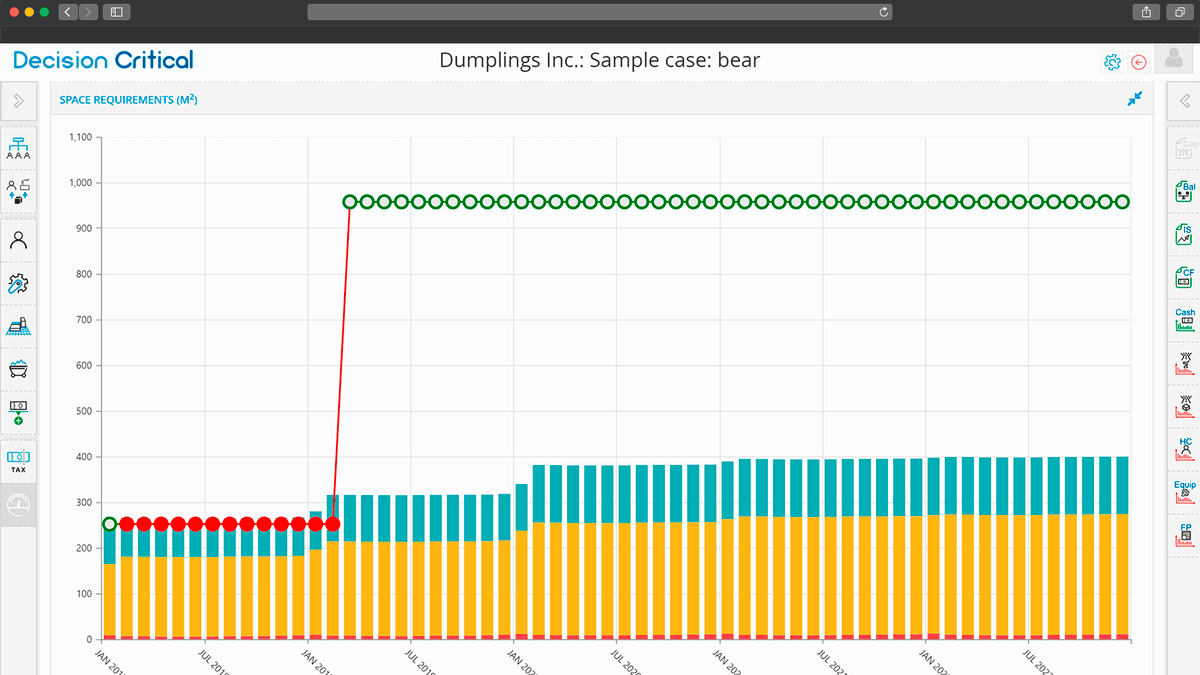Image resolution: width=1200 pixels, height=675 pixels.
Task: Click the Decision Critical logo link
Action: [104, 60]
